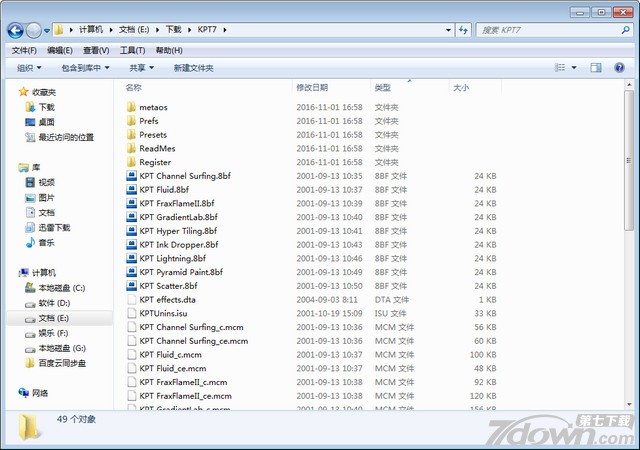This screenshot has width=640, height=450.
Task: Click the refresh button beside address bar
Action: 463,30
